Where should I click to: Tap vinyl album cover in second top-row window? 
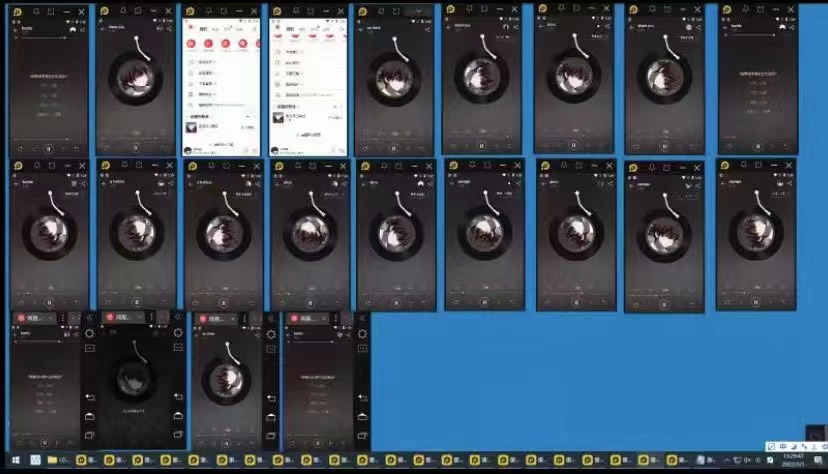[x=136, y=79]
